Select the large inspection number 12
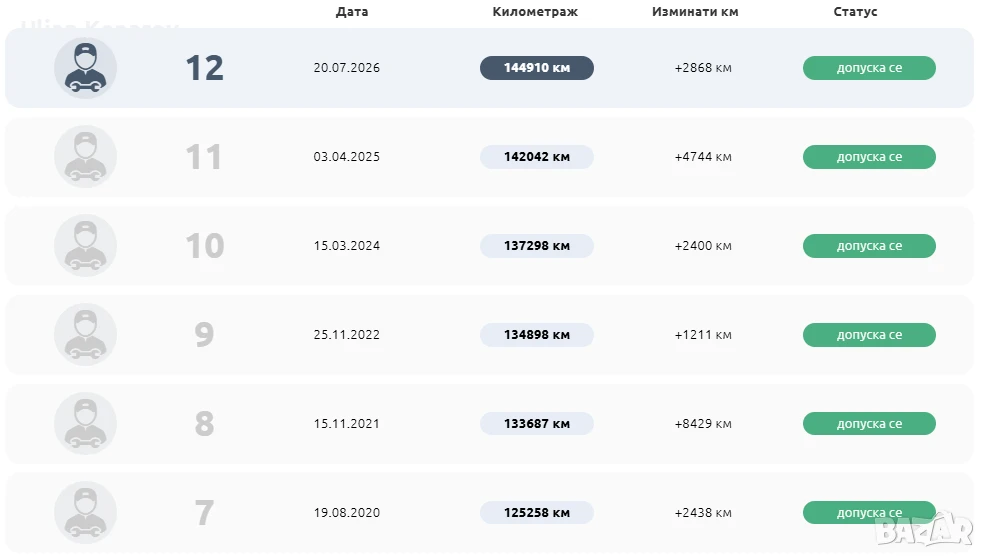This screenshot has height=558, width=985. tap(204, 68)
